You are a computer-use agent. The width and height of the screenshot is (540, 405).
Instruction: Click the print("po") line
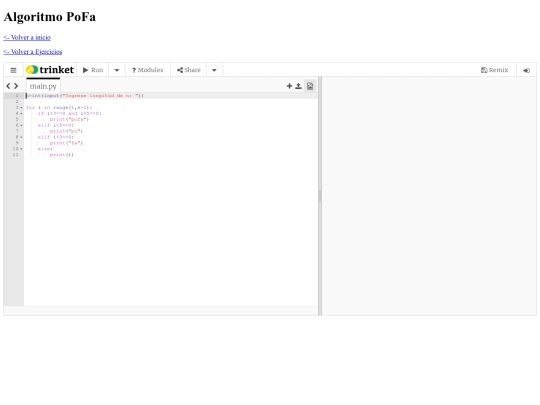(x=66, y=131)
